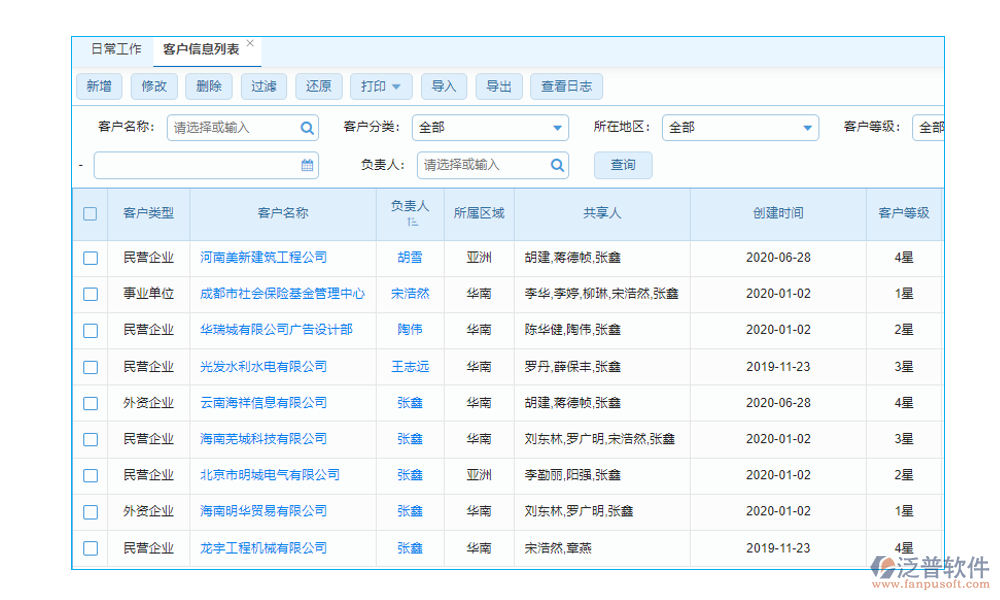
Task: Toggle the select-all checkbox in table header
Action: (x=89, y=213)
